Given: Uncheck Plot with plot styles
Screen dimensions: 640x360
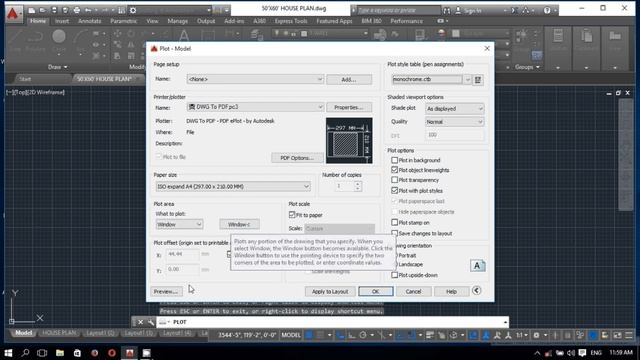Looking at the screenshot, I should [394, 191].
